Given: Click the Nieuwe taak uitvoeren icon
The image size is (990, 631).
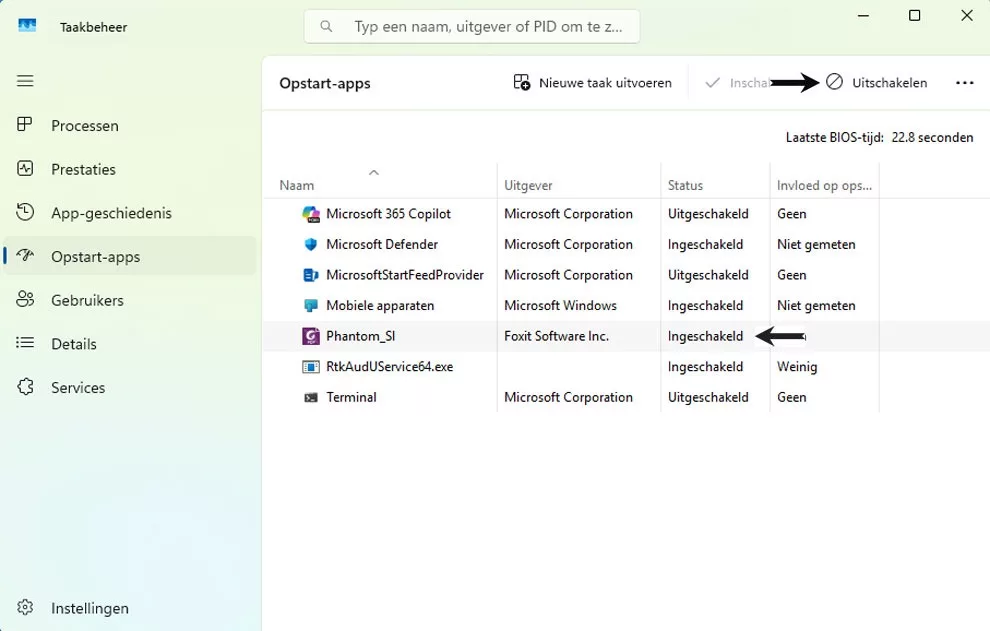Looking at the screenshot, I should [x=522, y=82].
